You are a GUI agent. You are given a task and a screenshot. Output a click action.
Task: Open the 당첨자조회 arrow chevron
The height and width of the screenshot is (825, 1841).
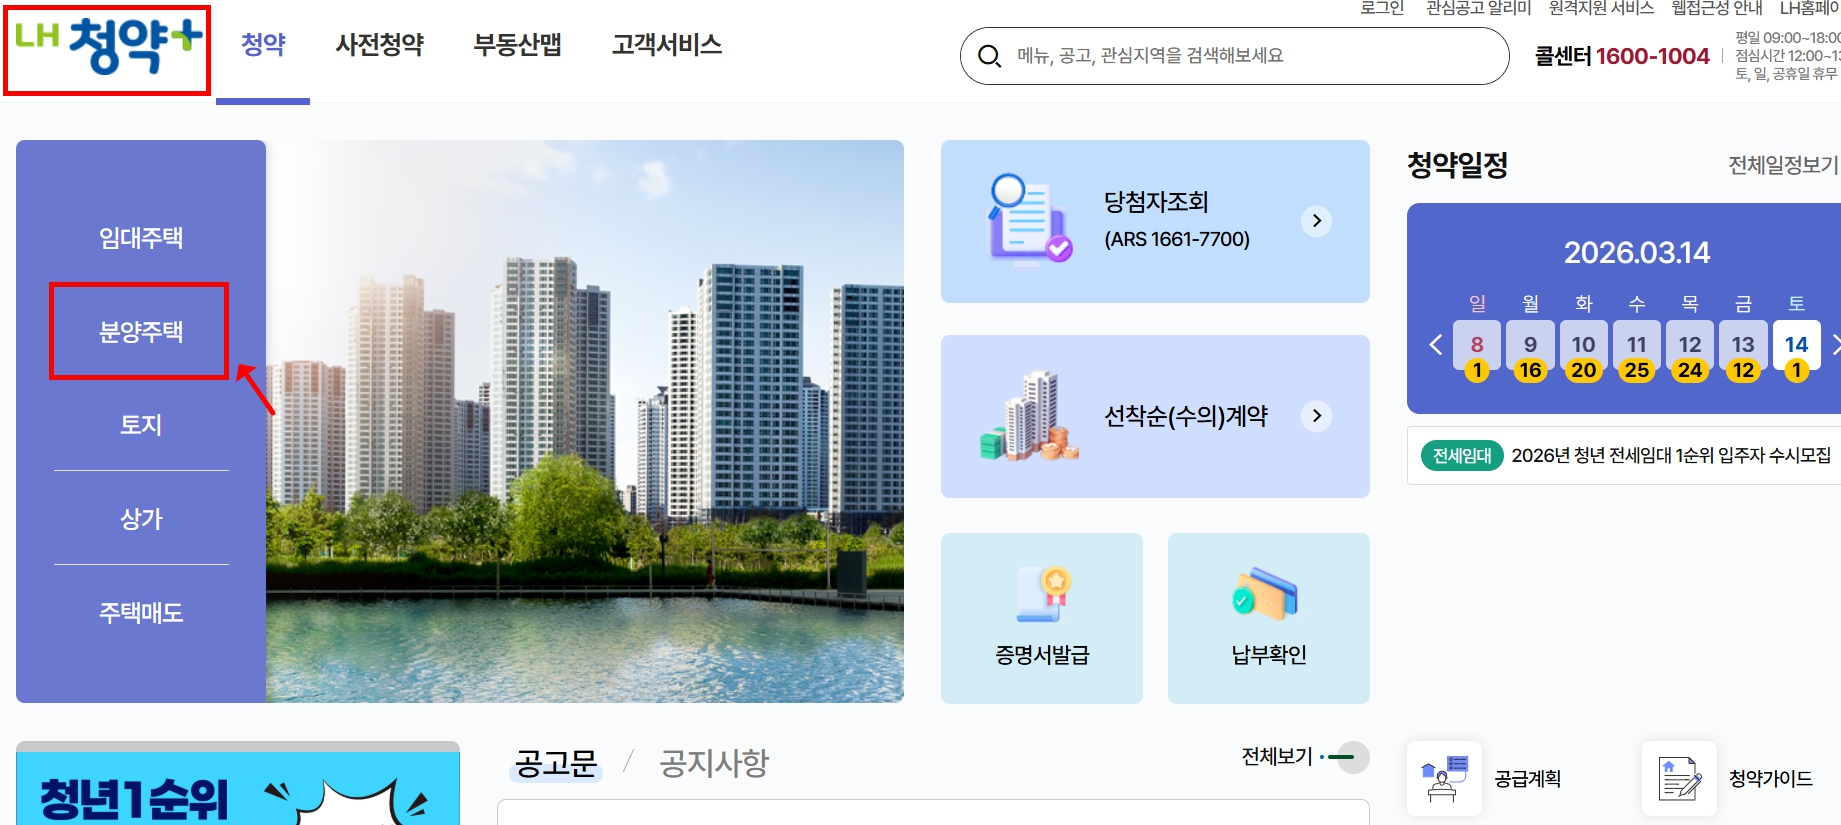pyautogui.click(x=1317, y=221)
